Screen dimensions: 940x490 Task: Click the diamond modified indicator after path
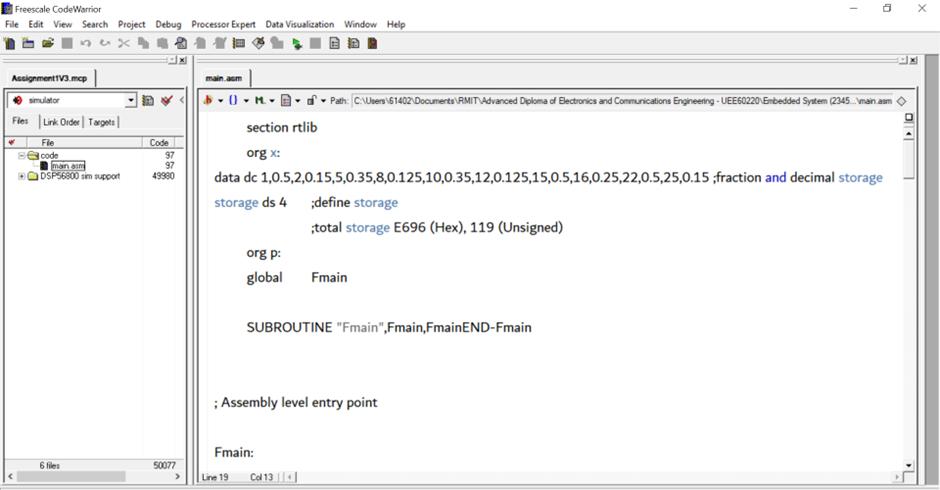click(x=901, y=101)
